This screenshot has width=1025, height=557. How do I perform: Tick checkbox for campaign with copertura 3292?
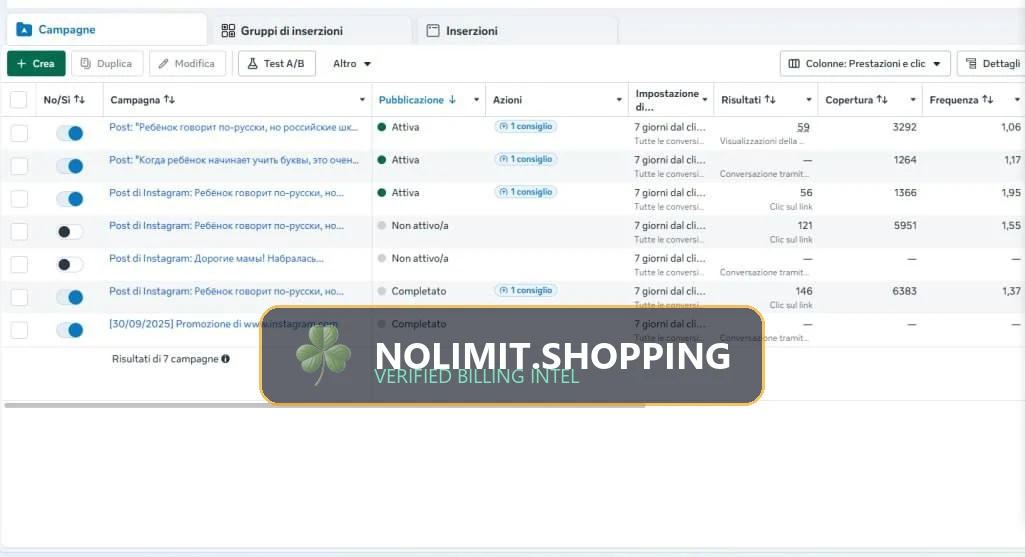(19, 133)
